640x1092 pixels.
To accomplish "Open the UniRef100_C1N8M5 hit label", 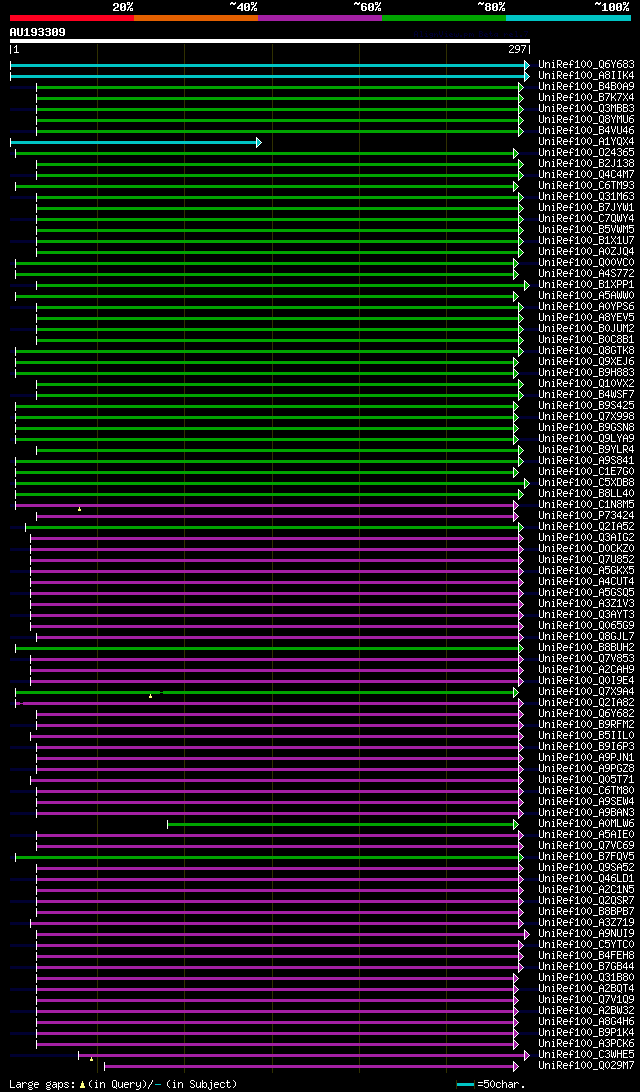I will click(586, 505).
